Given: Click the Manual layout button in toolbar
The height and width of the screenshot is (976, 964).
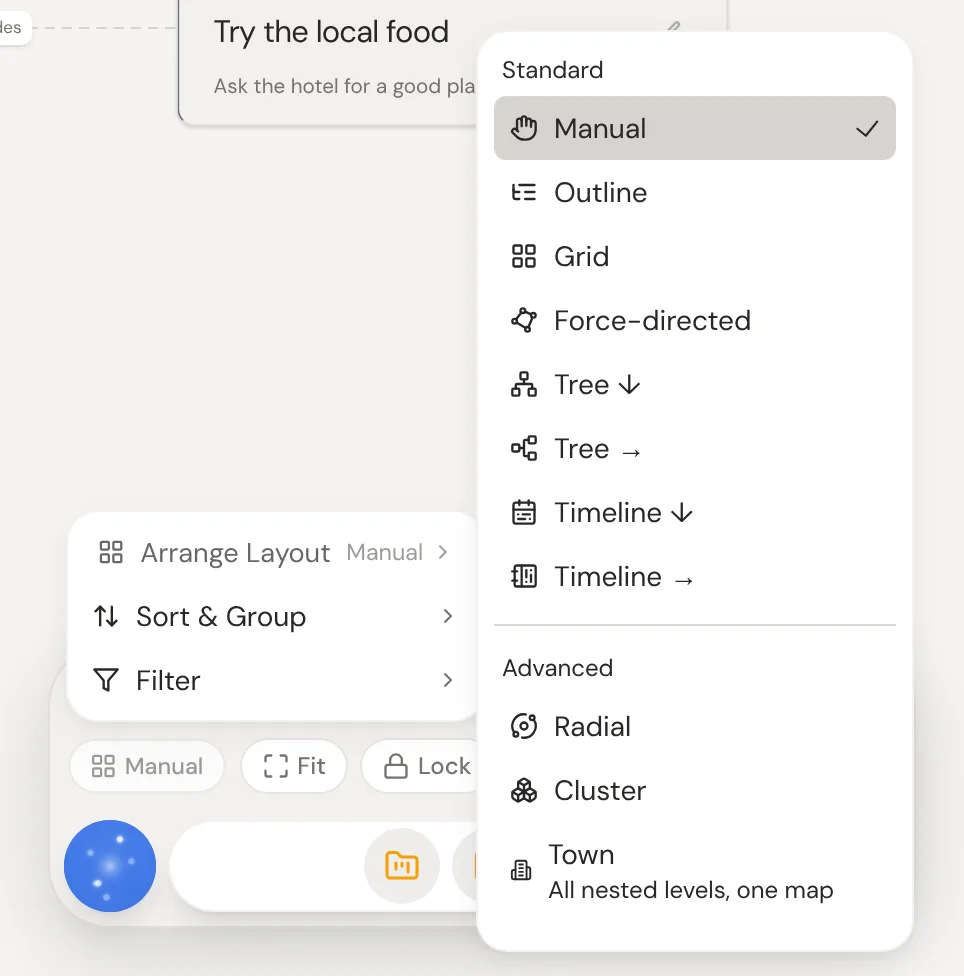Looking at the screenshot, I should tap(147, 766).
